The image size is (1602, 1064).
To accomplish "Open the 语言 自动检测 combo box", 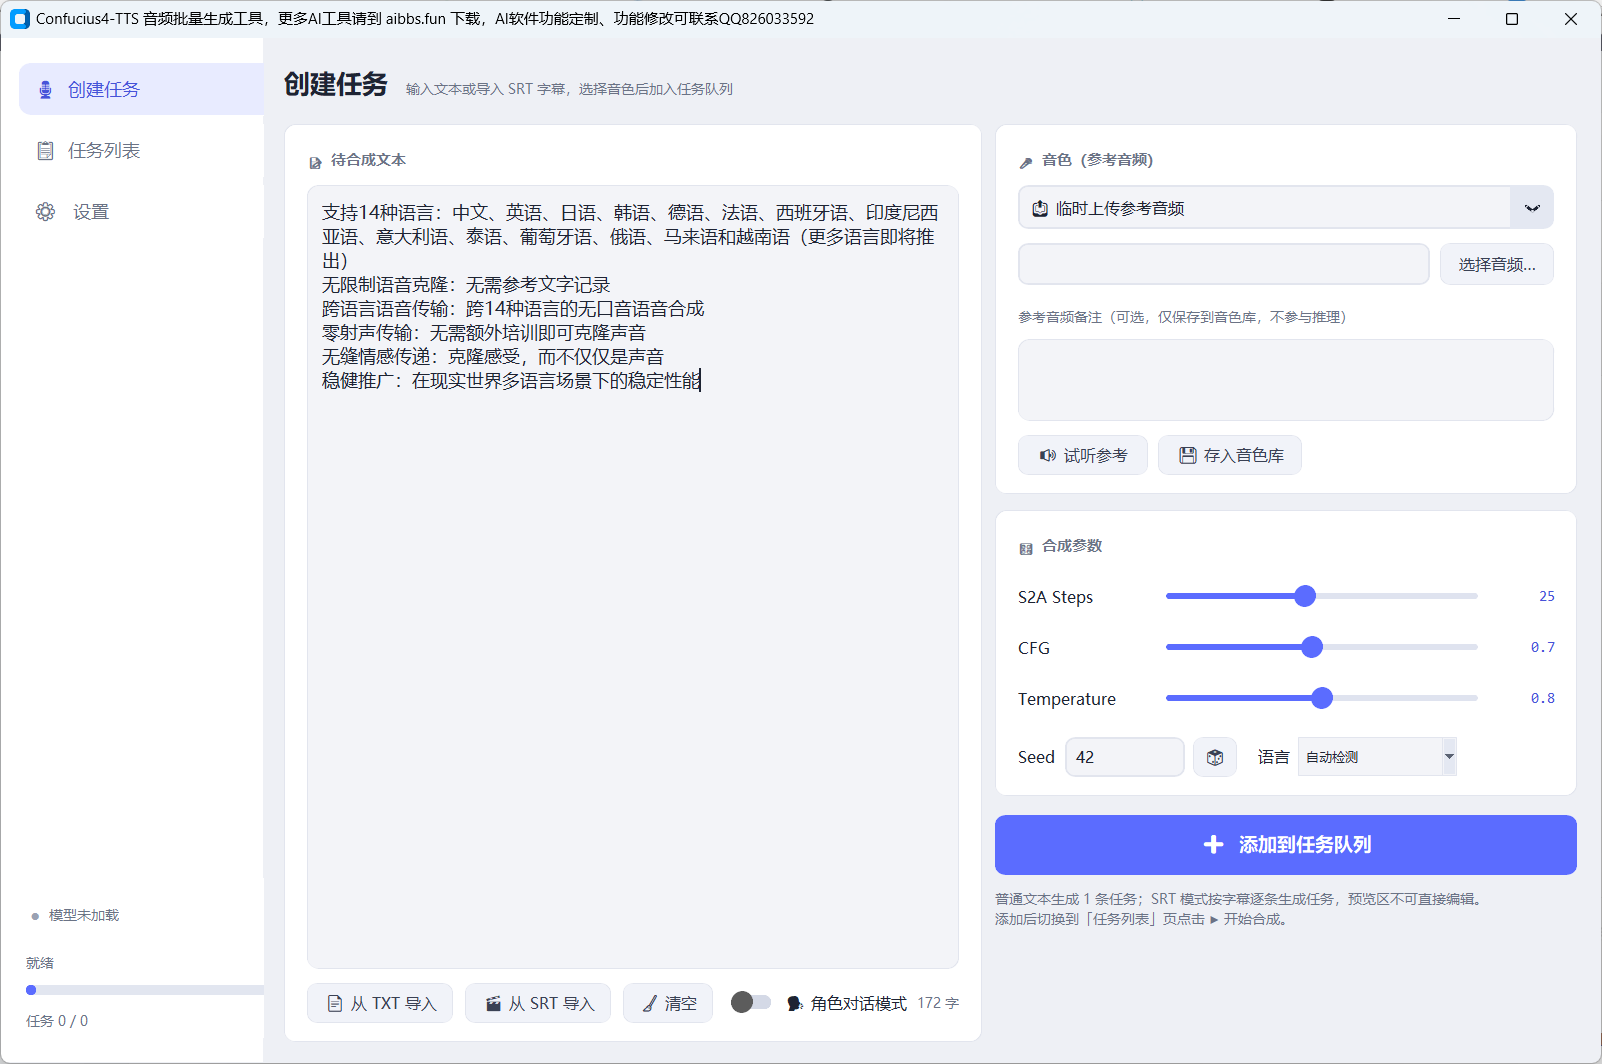I will coord(1377,757).
